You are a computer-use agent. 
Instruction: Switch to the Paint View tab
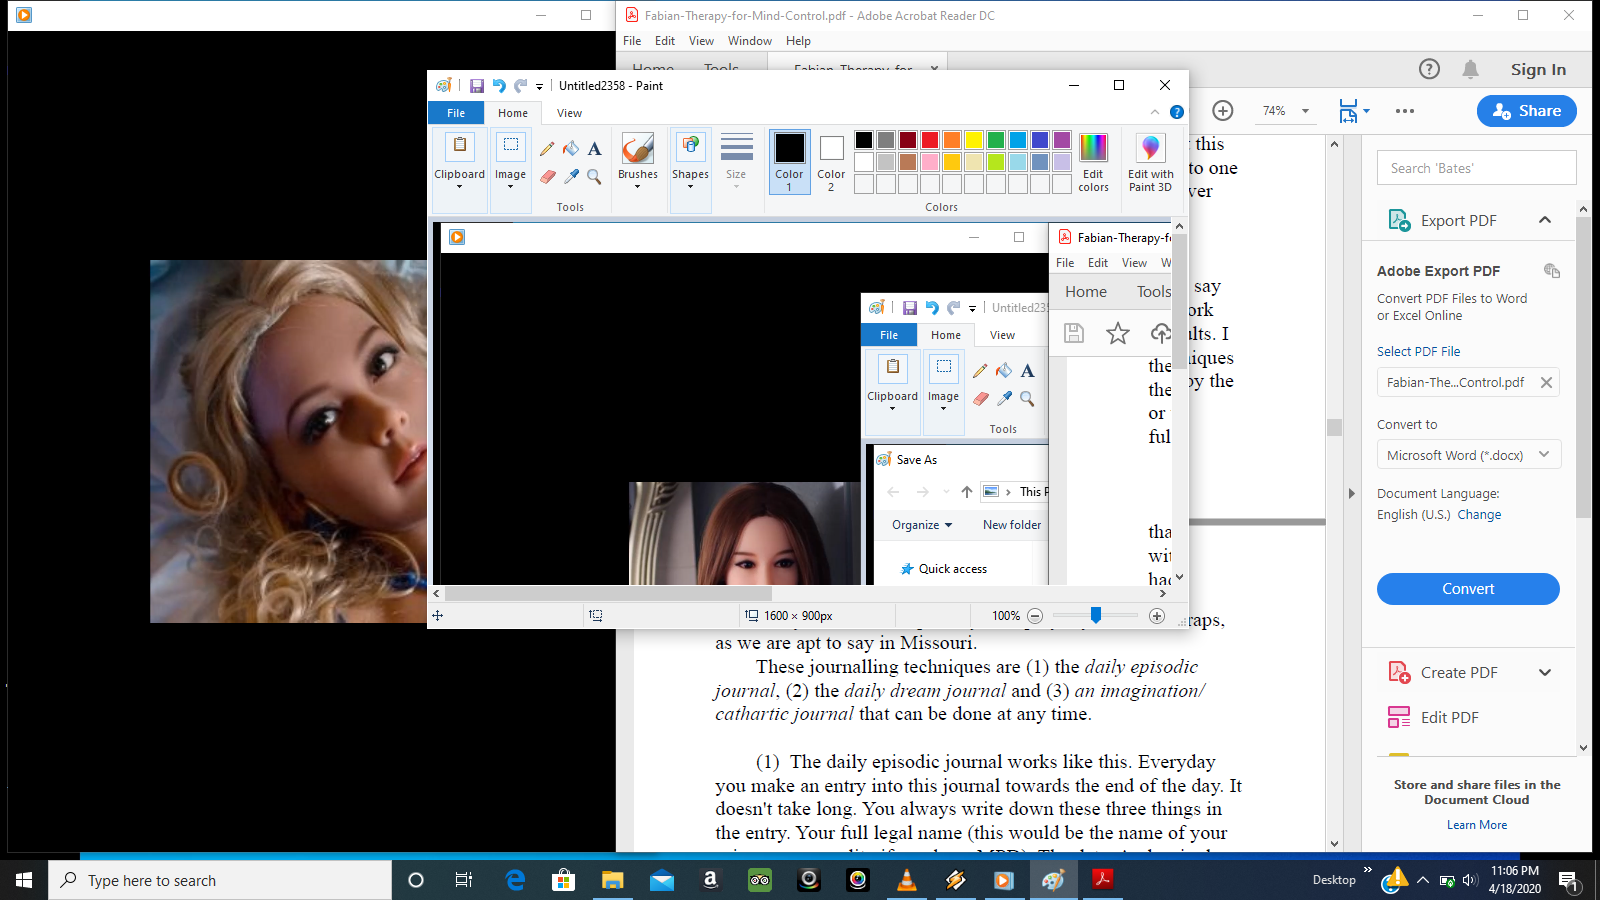[569, 113]
